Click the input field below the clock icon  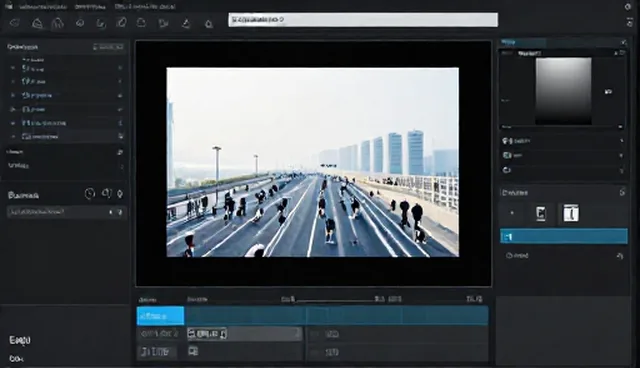[x=66, y=212]
